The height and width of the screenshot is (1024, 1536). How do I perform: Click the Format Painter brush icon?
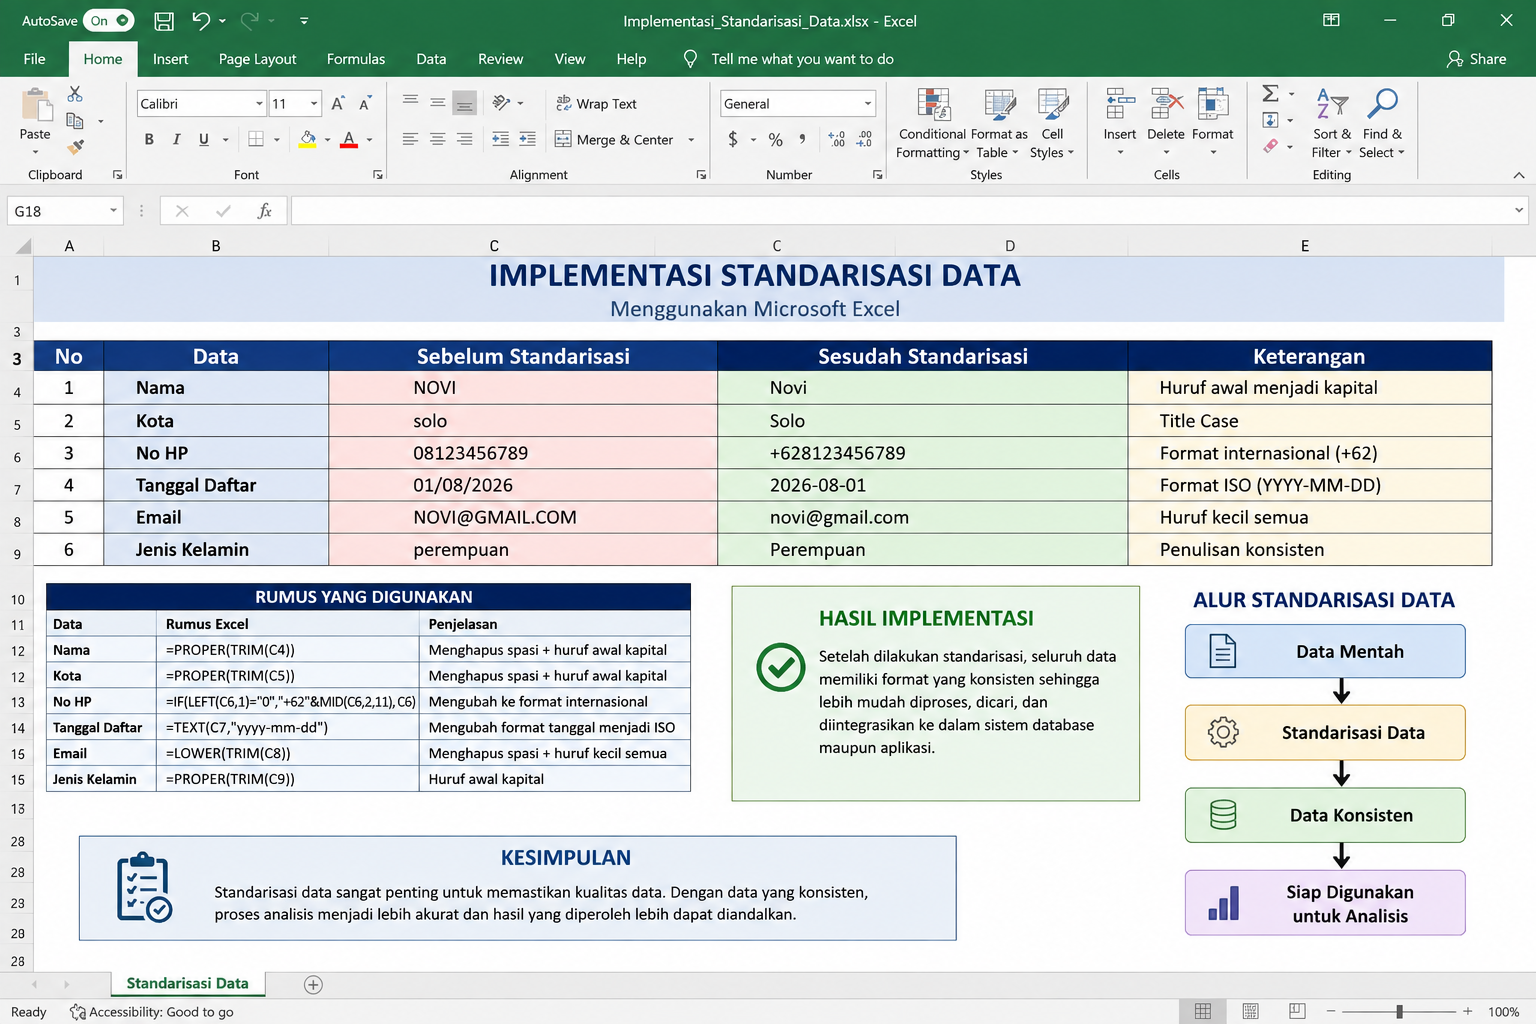[x=75, y=147]
